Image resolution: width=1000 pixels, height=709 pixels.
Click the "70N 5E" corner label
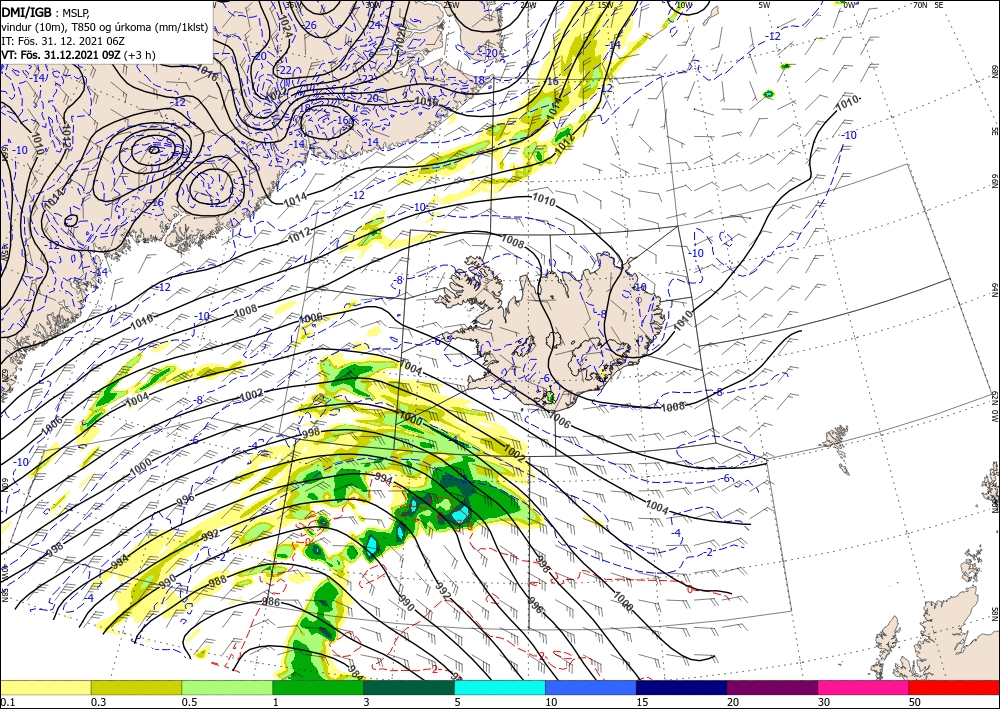927,4
